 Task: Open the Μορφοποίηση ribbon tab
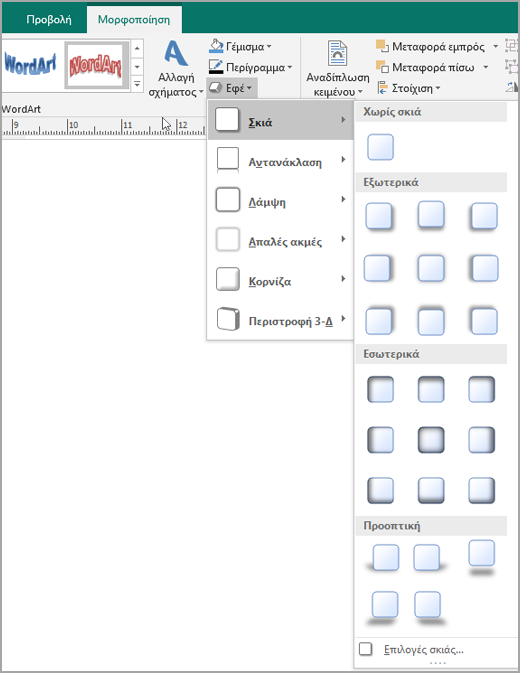pyautogui.click(x=134, y=20)
